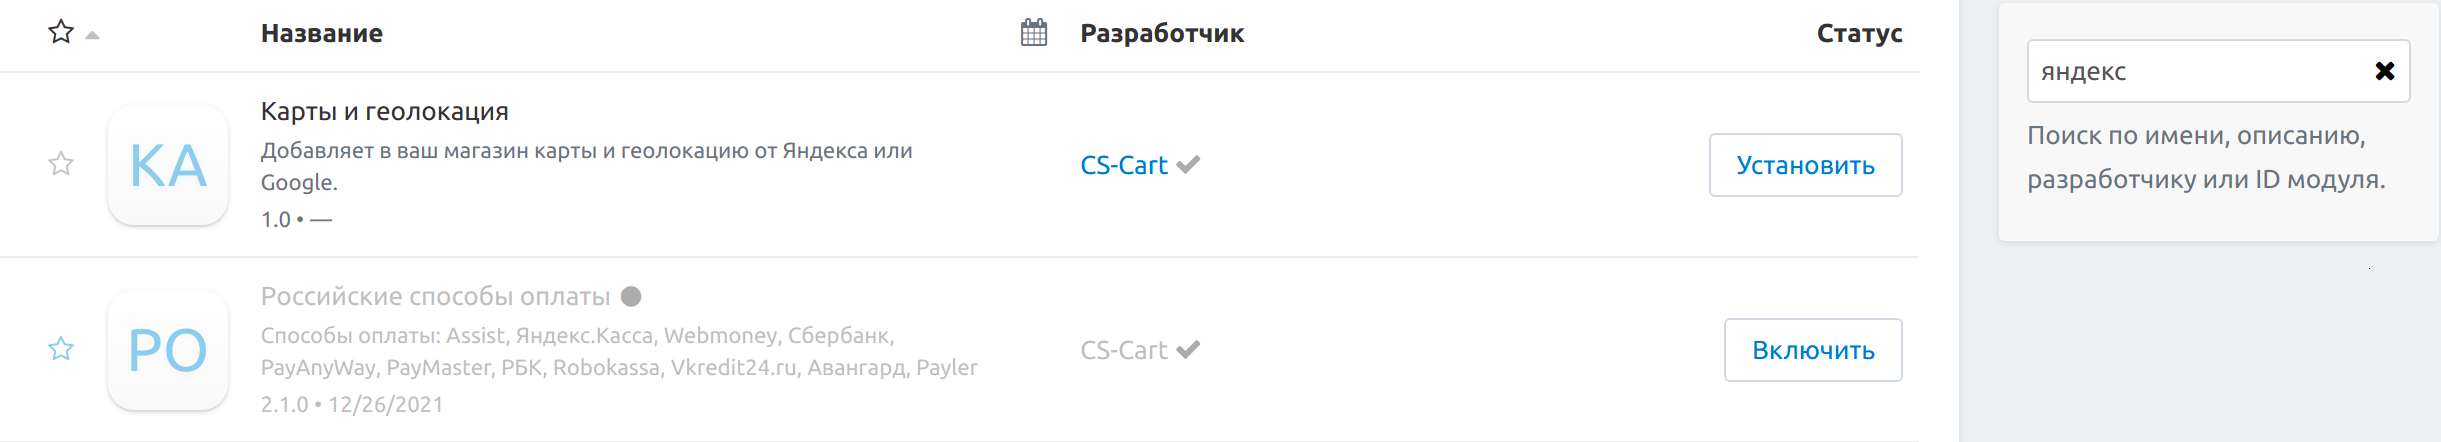Sort by favorites star in table header
2441x442 pixels.
pos(61,32)
